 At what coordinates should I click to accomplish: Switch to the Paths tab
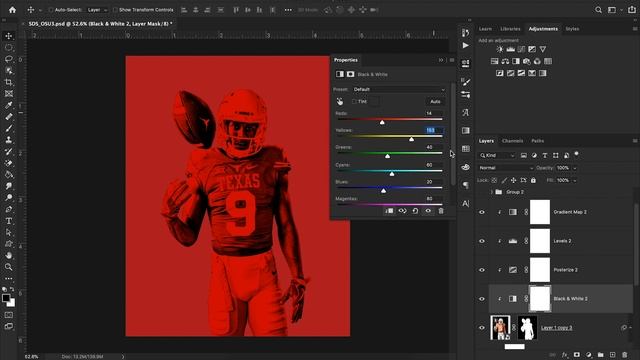tap(538, 141)
